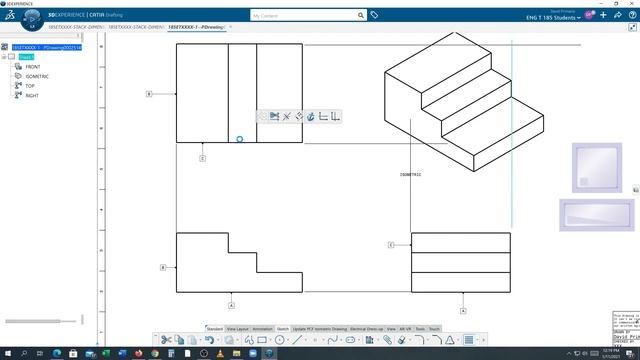Click the share arrow icon
The image size is (640, 360).
[618, 15]
